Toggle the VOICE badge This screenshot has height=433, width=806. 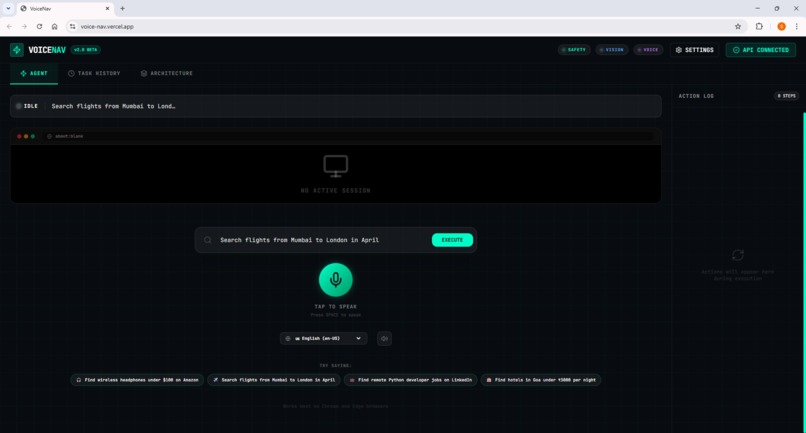(x=648, y=50)
